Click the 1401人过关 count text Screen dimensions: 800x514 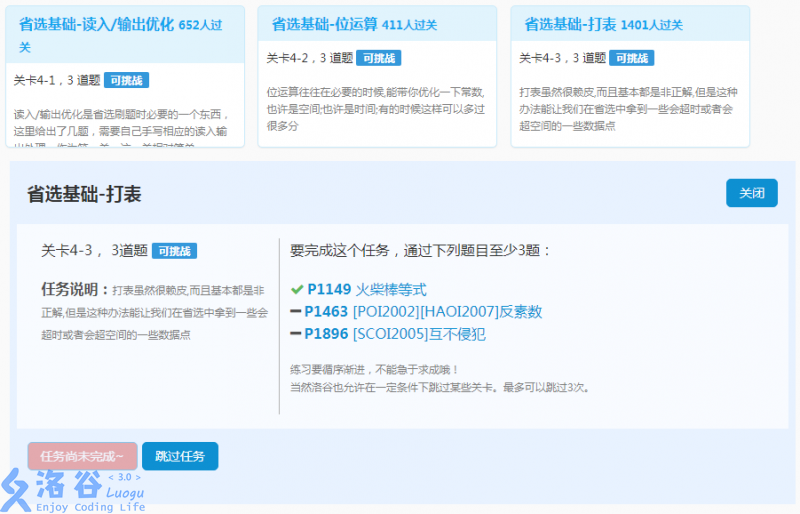coord(652,25)
